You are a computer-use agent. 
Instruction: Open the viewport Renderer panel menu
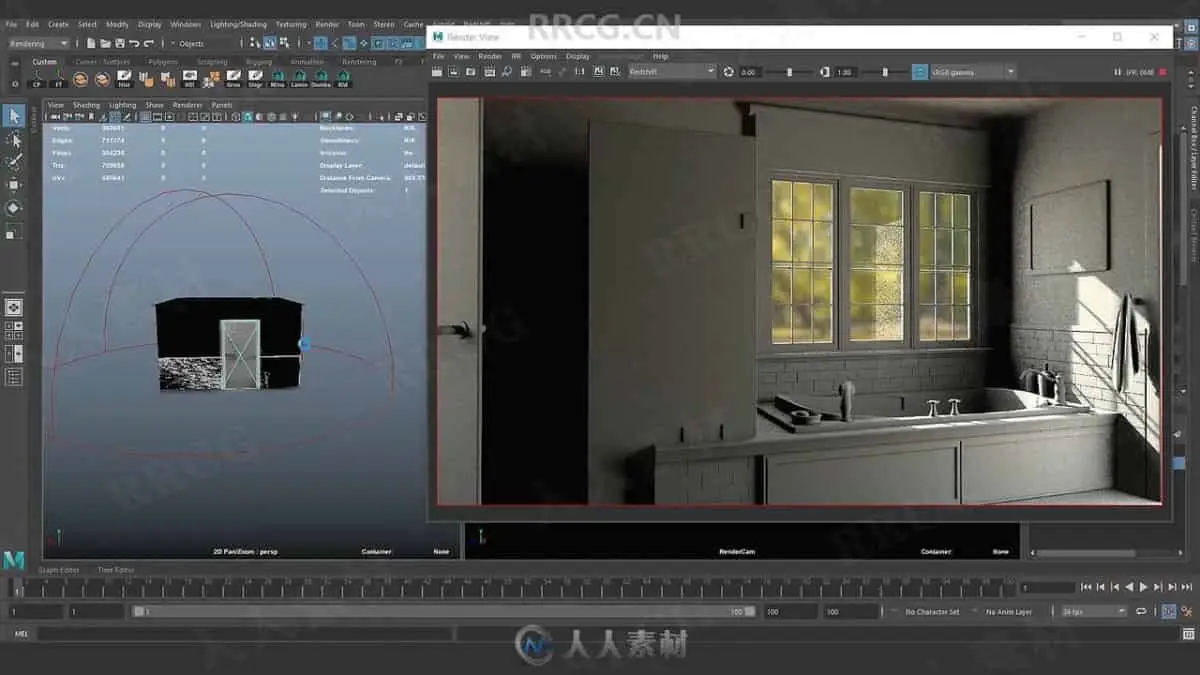point(187,104)
